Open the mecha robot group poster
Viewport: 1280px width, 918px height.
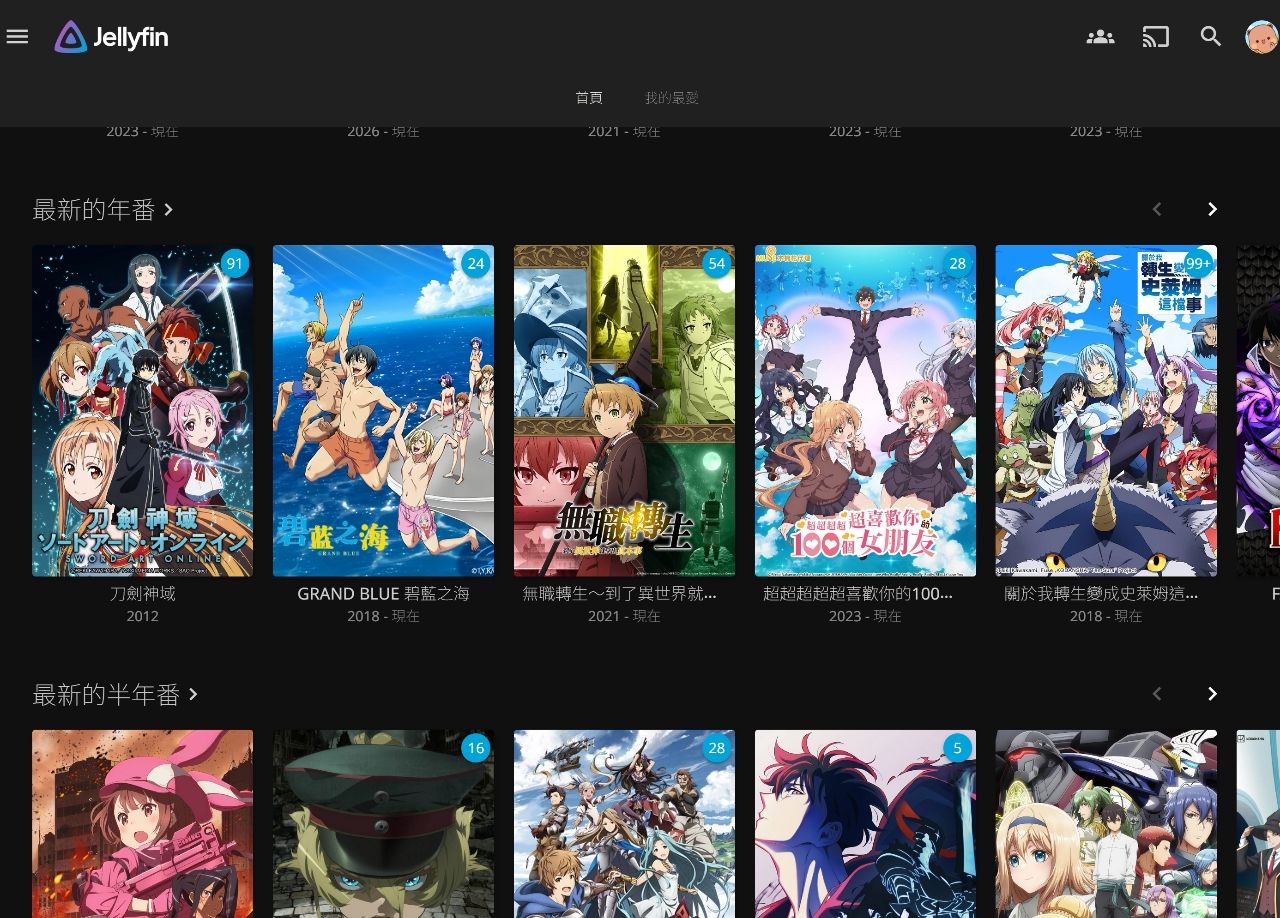[x=1106, y=824]
